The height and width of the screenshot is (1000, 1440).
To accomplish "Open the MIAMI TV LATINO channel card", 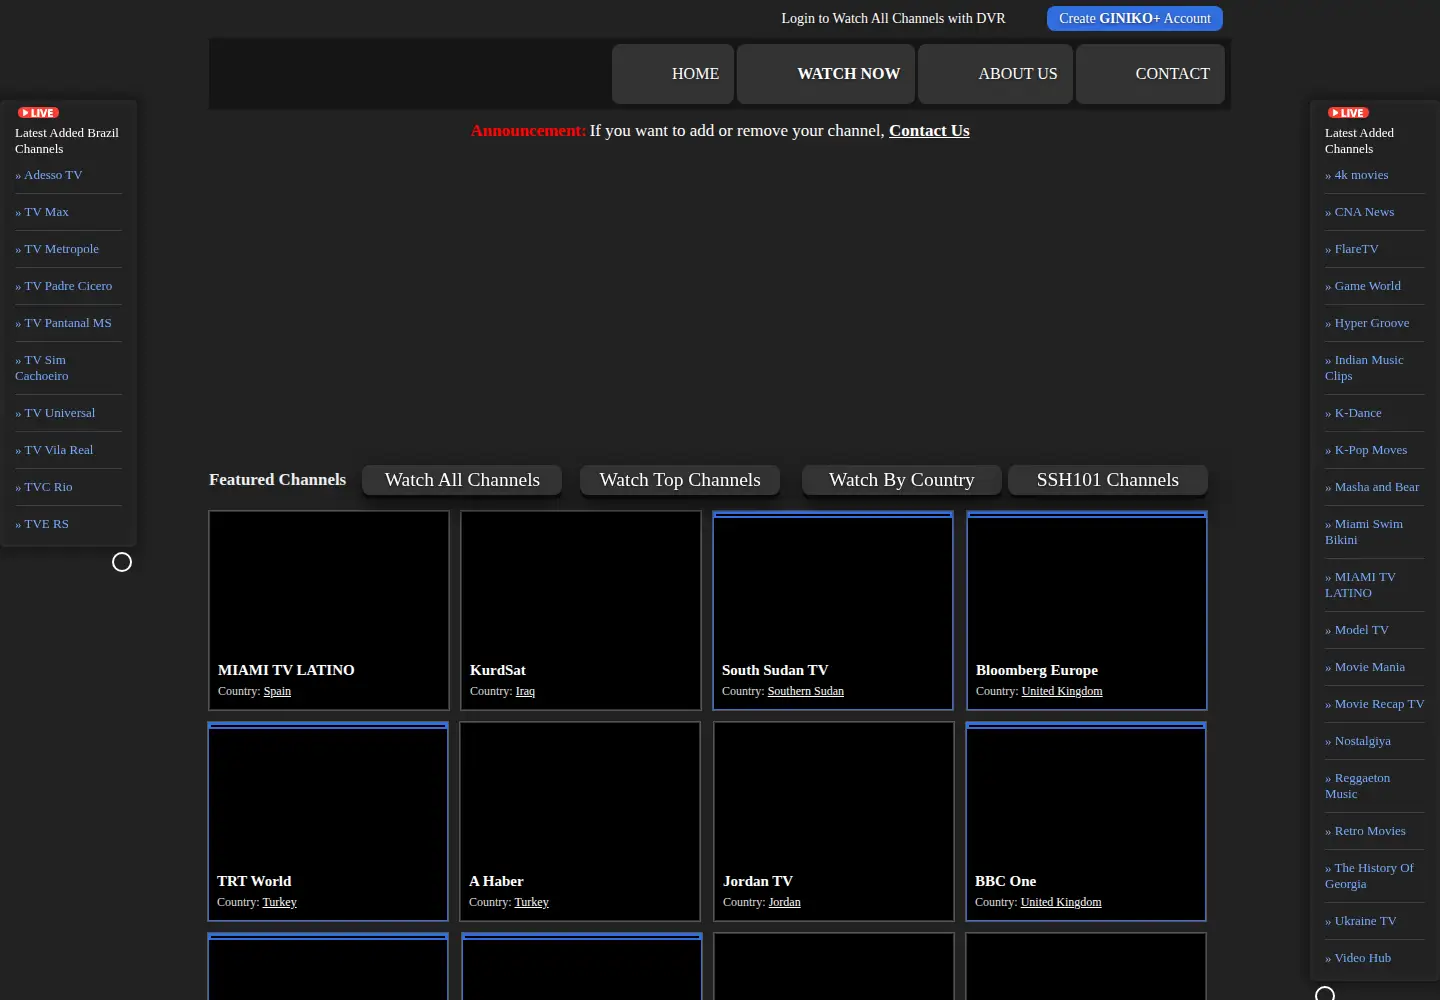I will [x=329, y=610].
